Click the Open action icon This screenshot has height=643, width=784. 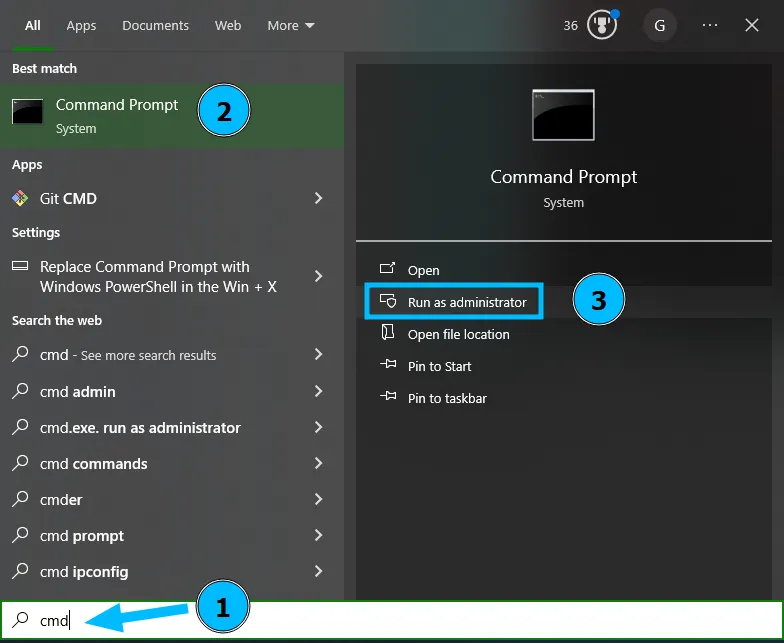tap(388, 268)
